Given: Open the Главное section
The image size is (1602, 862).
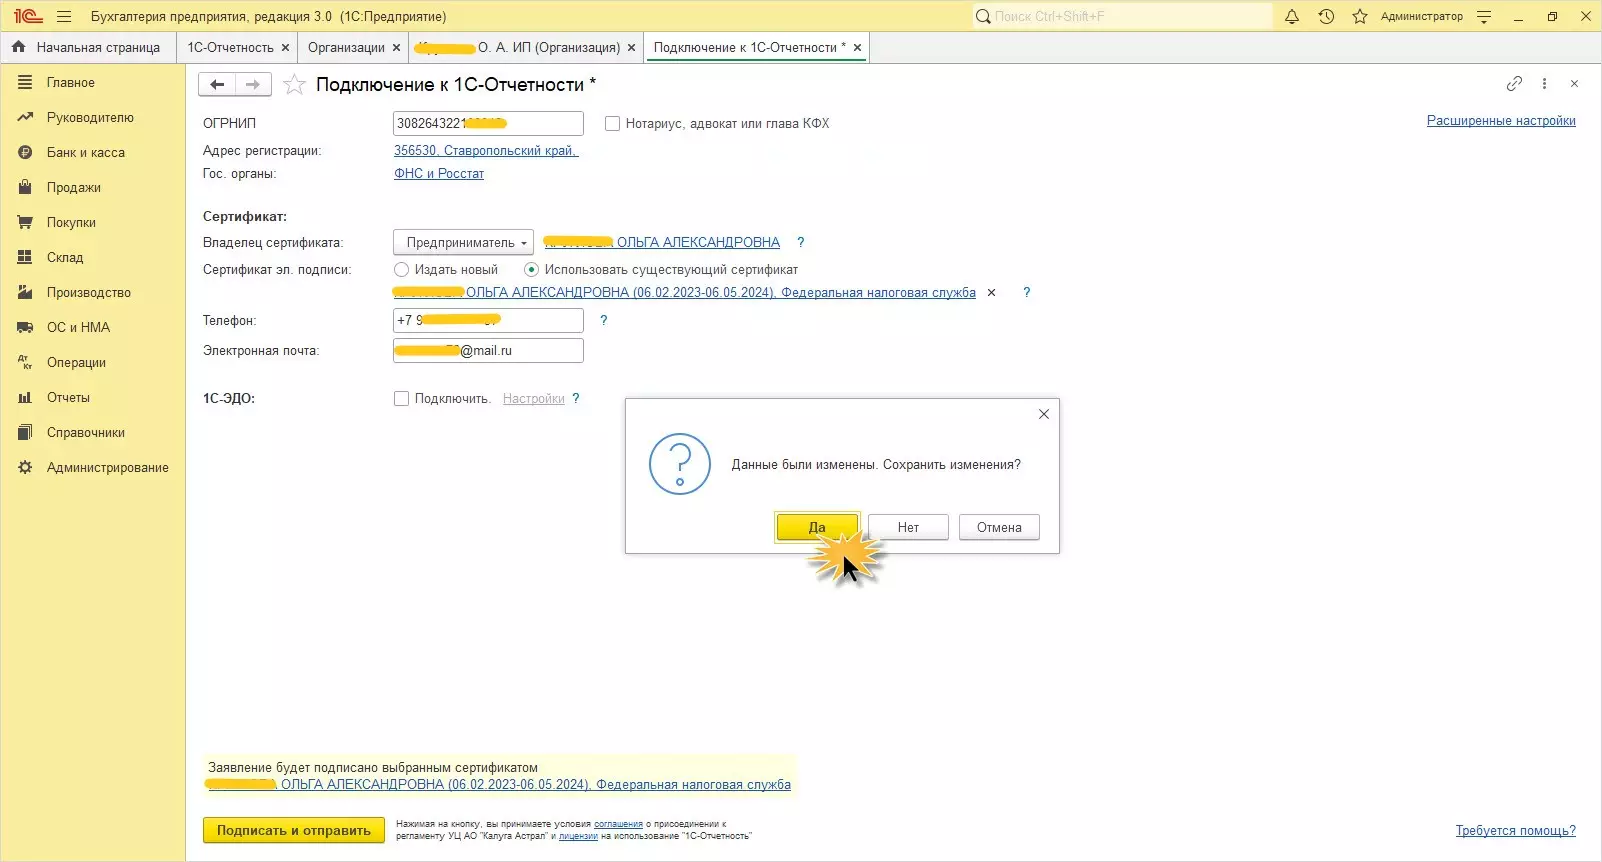Looking at the screenshot, I should click(x=93, y=83).
